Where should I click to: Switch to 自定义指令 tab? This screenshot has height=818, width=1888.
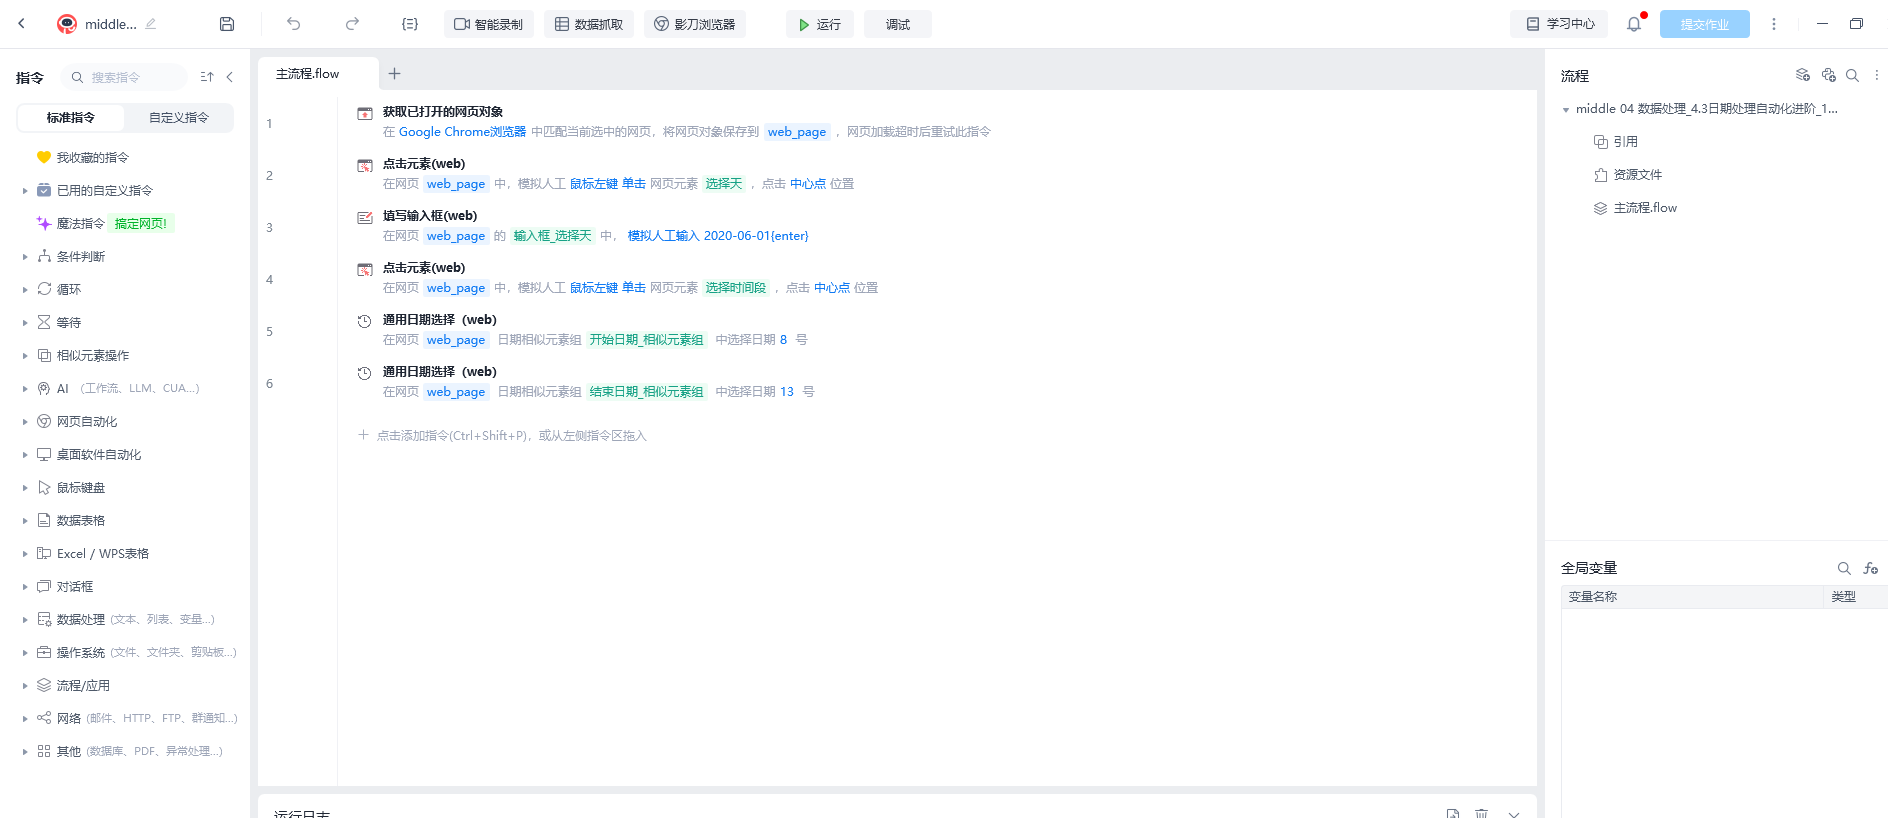tap(179, 118)
